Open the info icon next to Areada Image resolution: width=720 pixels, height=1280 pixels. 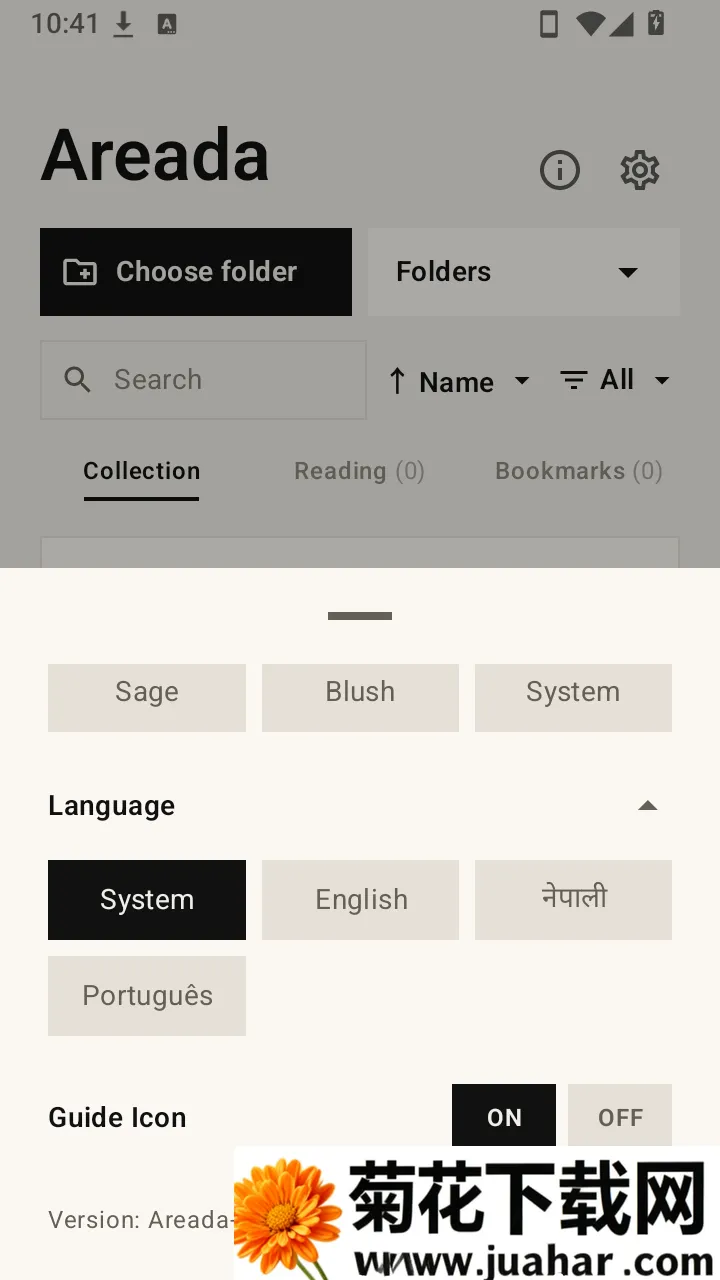tap(560, 170)
